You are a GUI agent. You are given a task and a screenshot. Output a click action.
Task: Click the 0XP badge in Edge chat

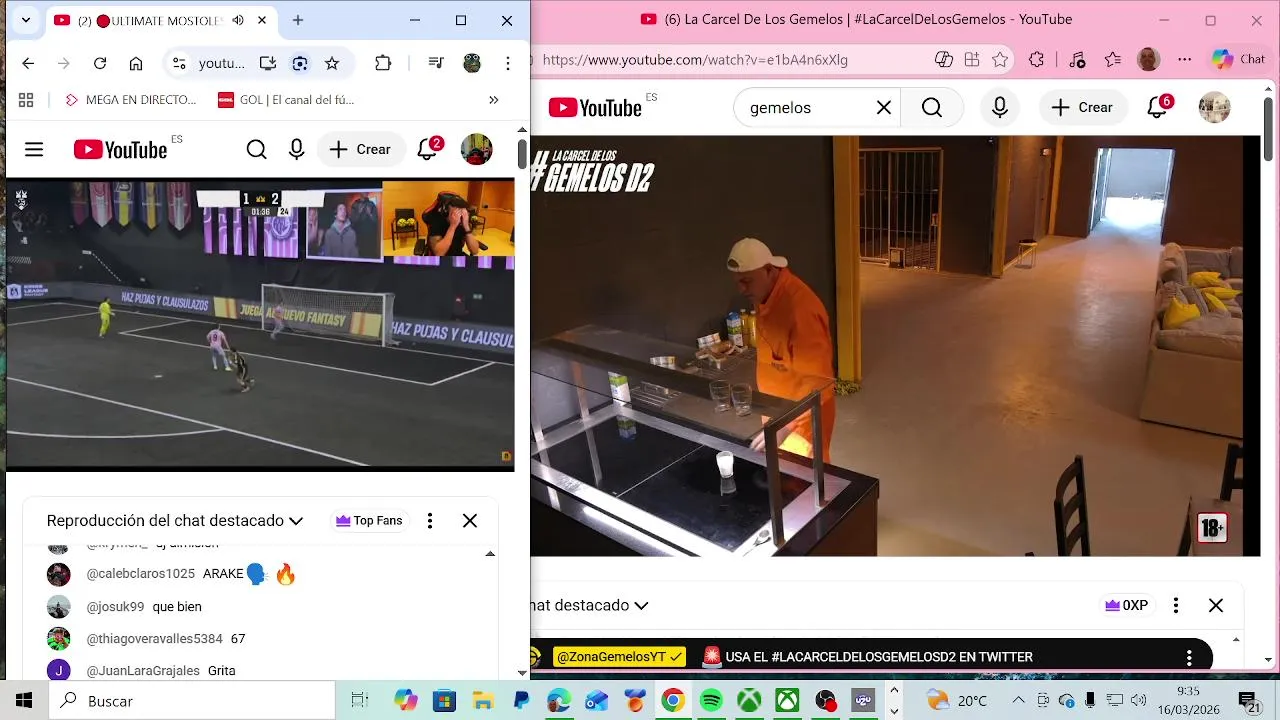(1126, 605)
